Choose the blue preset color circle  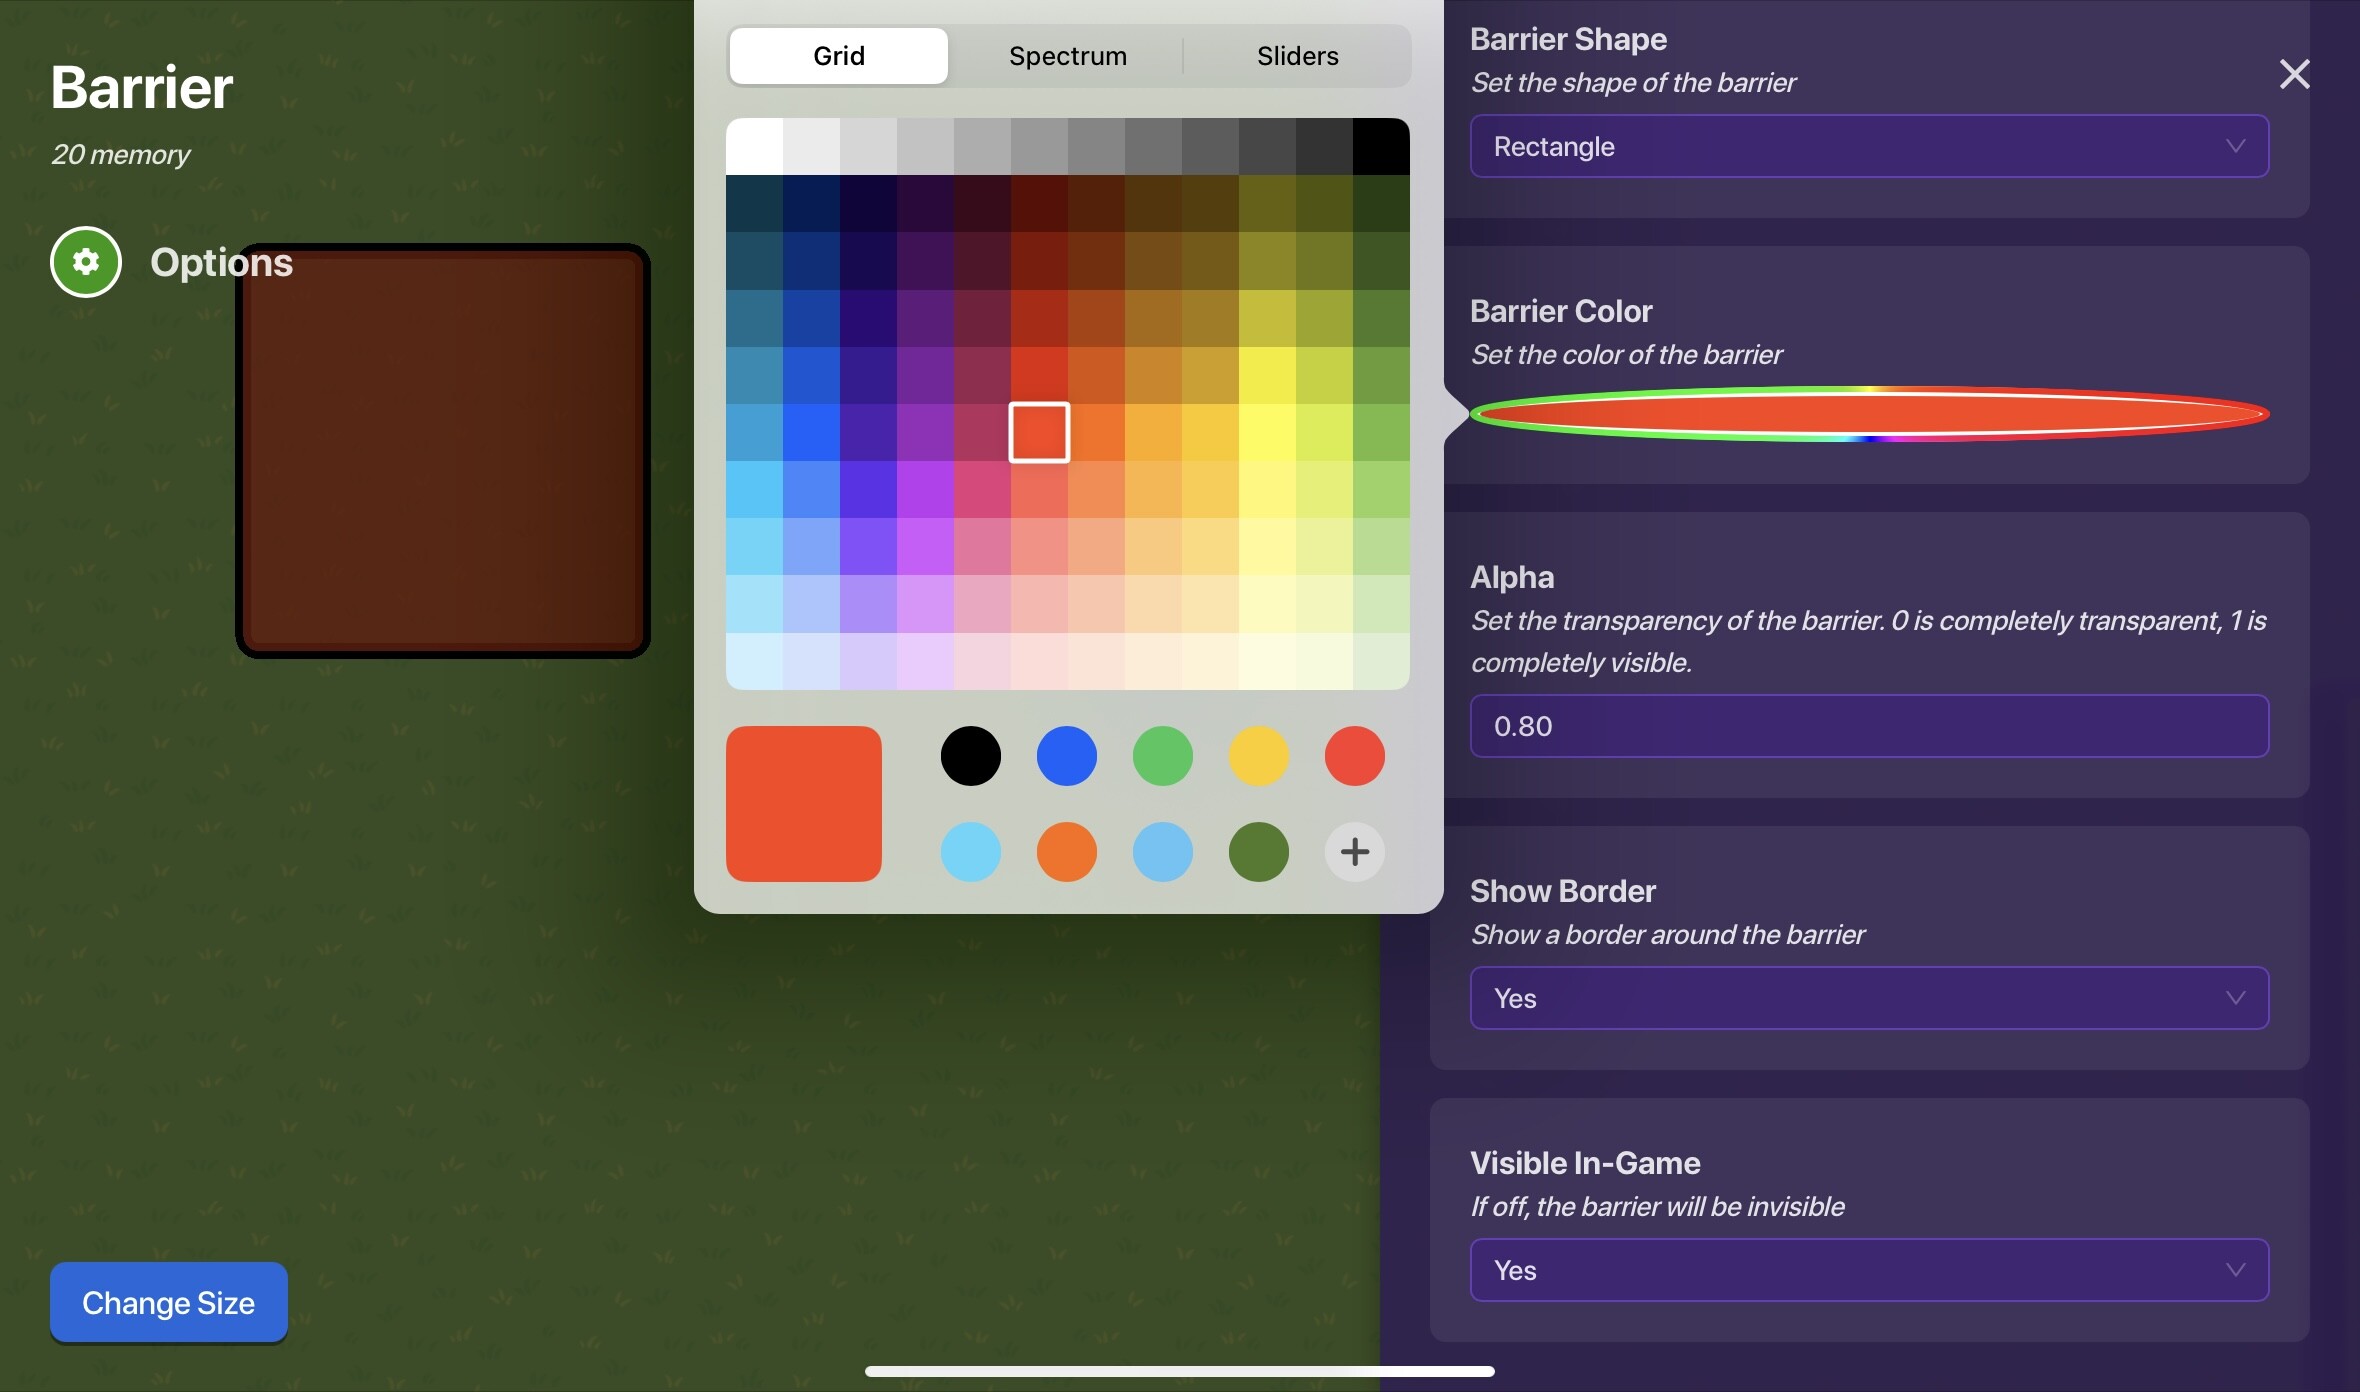(1066, 756)
